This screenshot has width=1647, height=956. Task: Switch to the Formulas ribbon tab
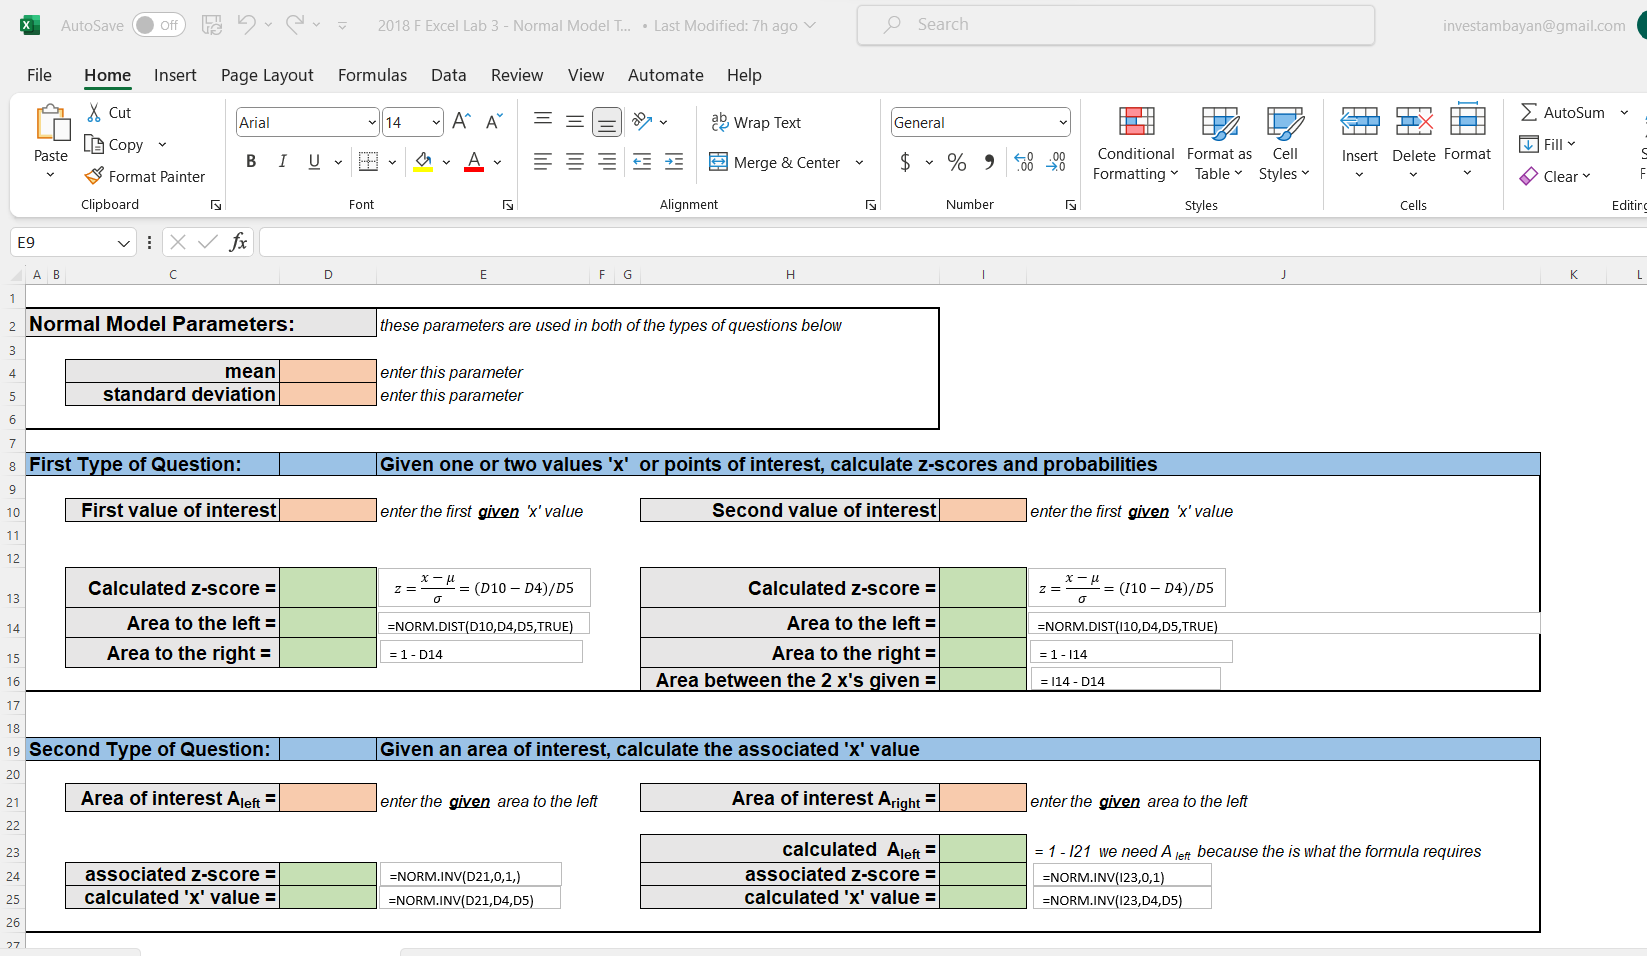tap(372, 75)
